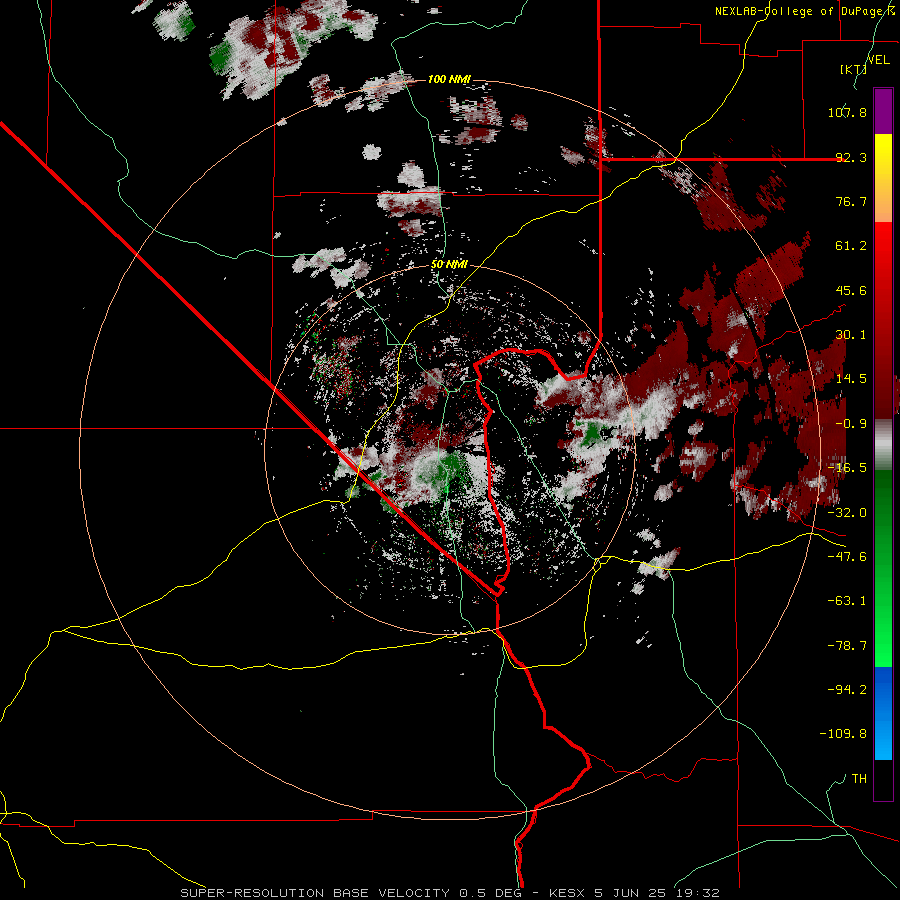Click the 92.3 velocity scale value
The width and height of the screenshot is (900, 900).
pos(851,157)
